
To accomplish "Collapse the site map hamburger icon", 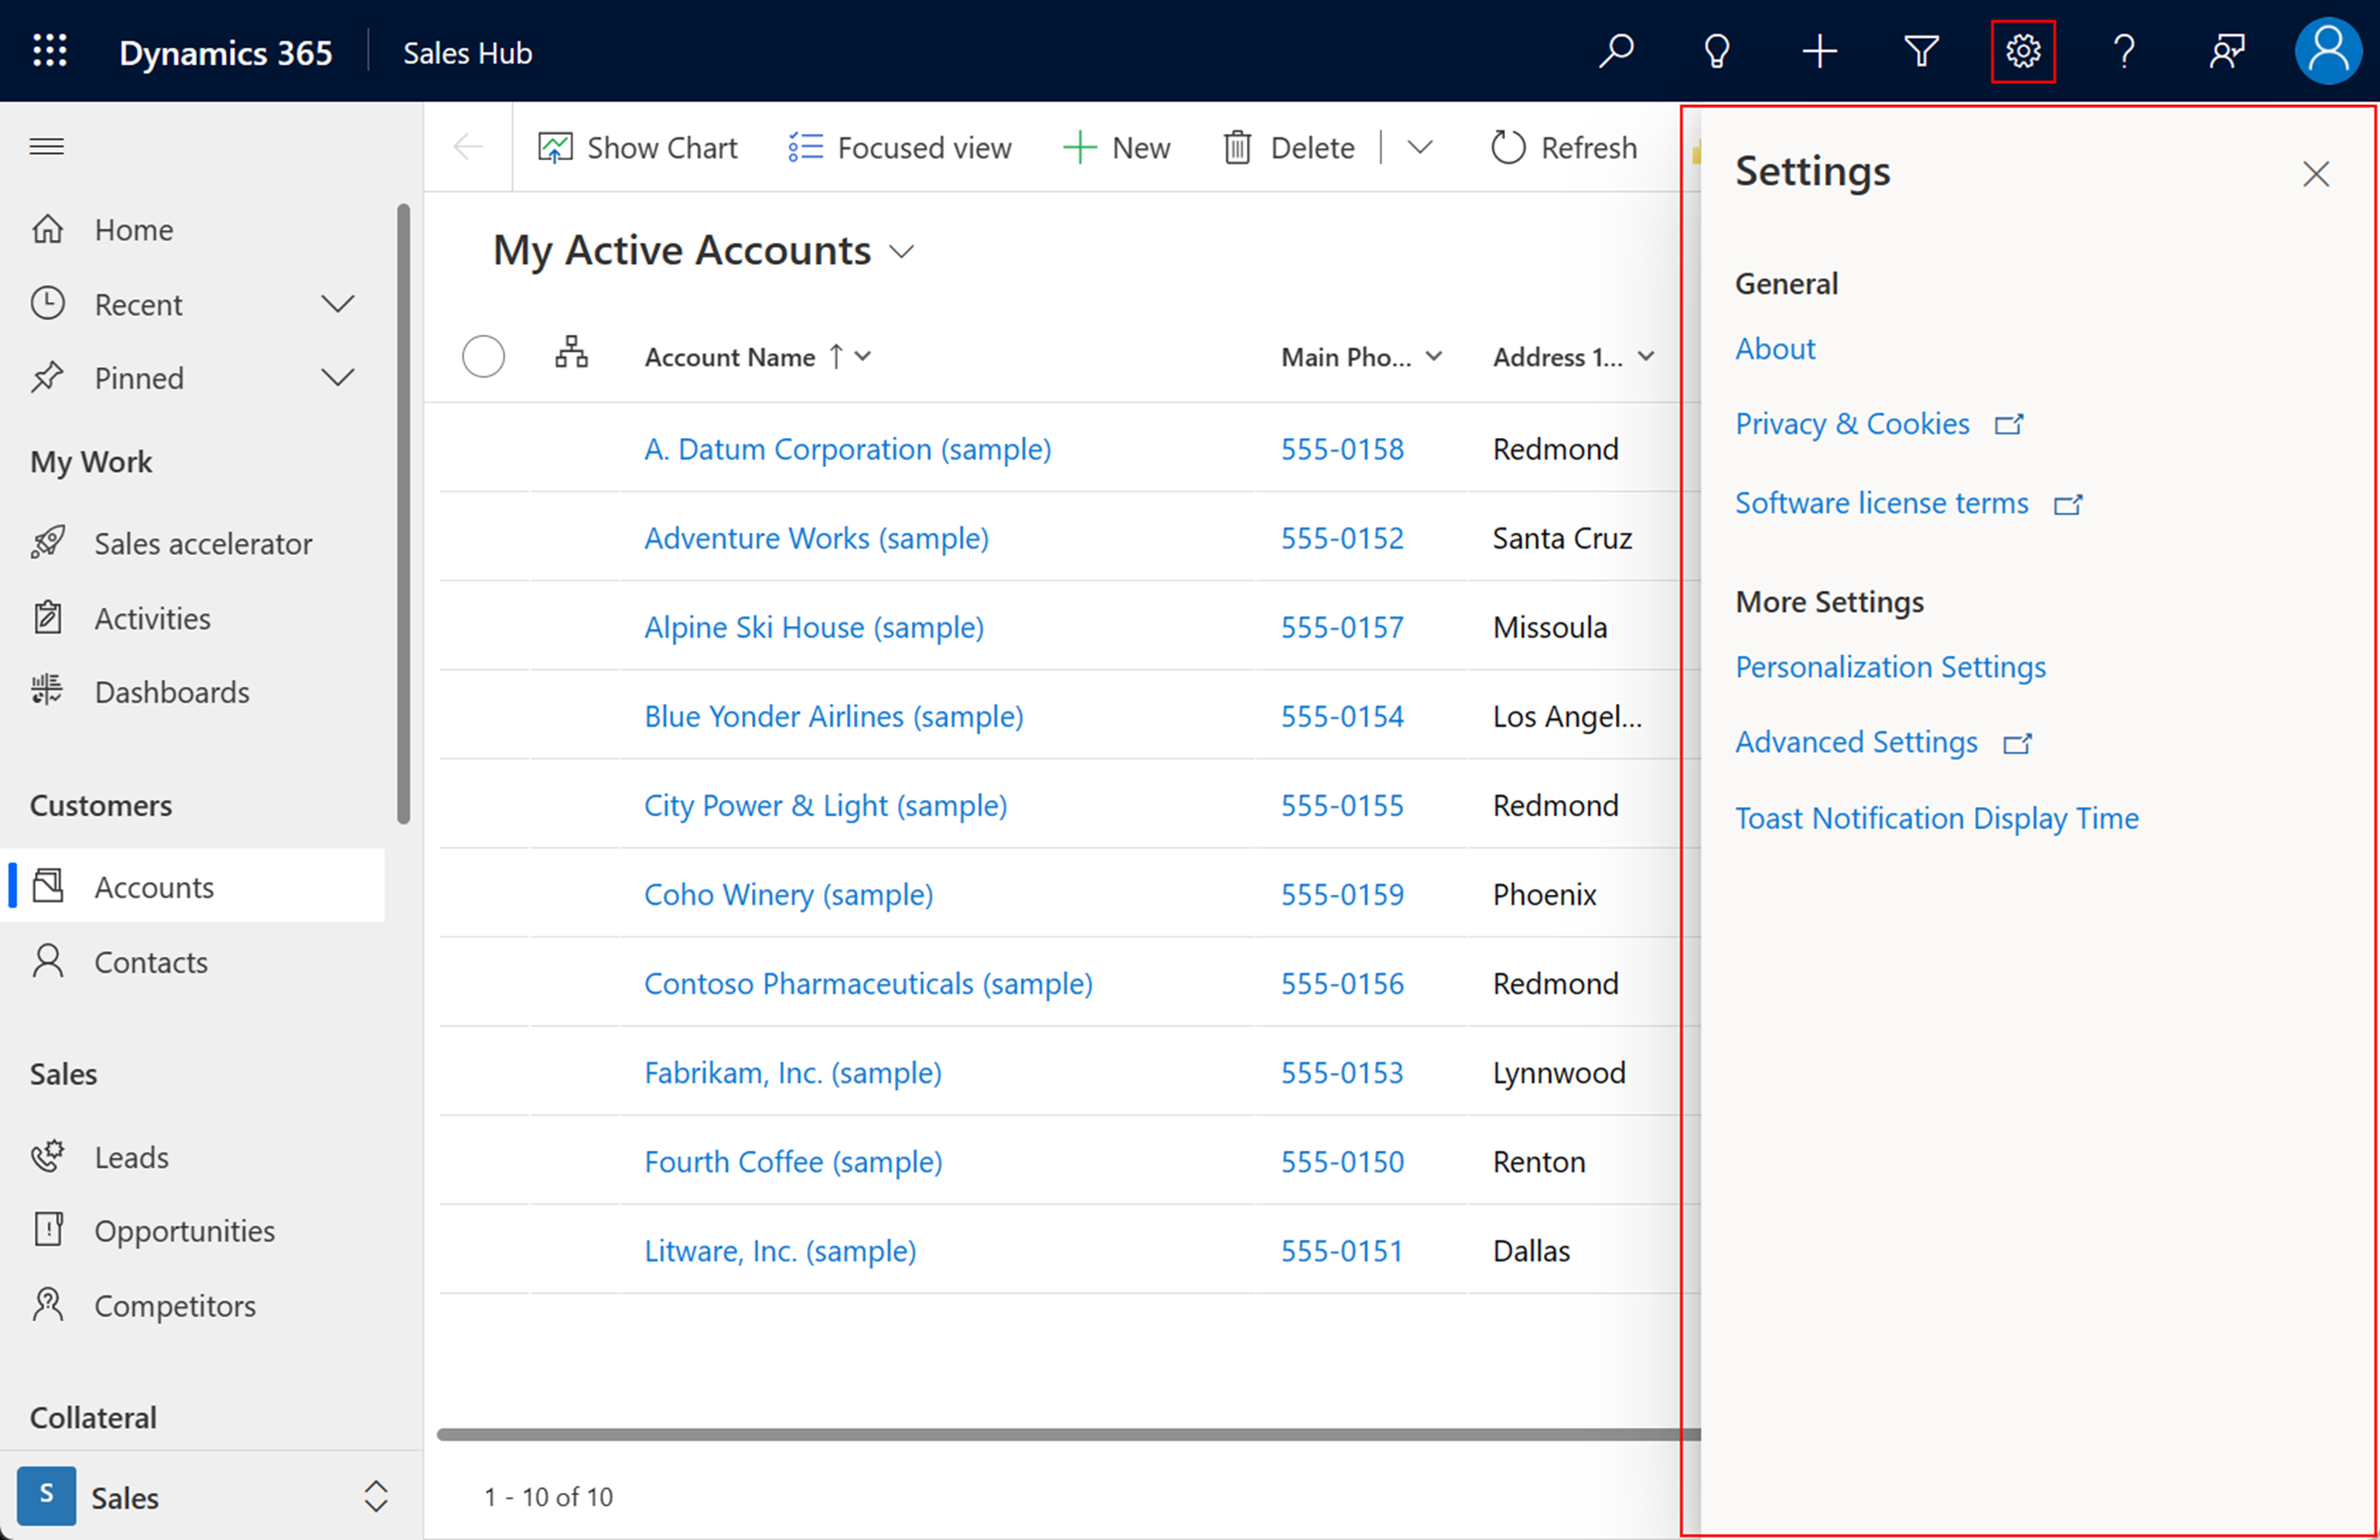I will tap(47, 147).
